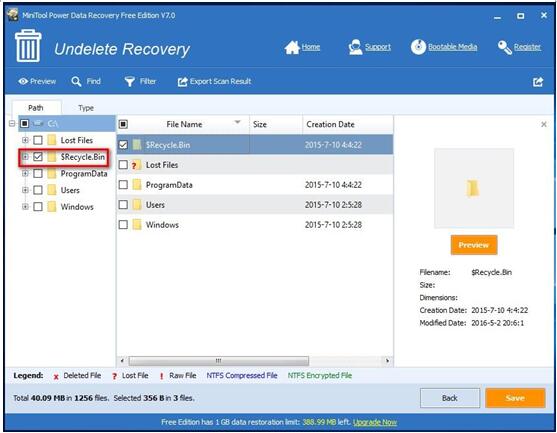
Task: Check the ProgramData box in tree
Action: [38, 173]
